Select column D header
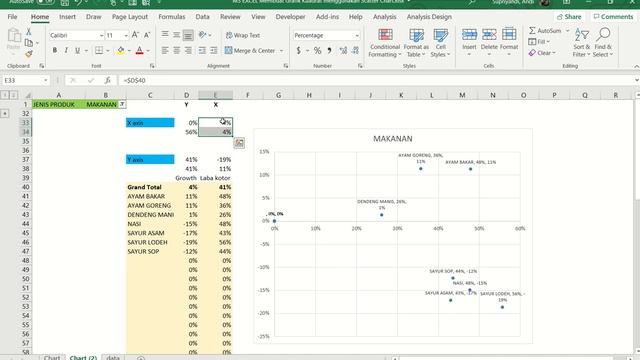The height and width of the screenshot is (360, 640). pyautogui.click(x=187, y=95)
